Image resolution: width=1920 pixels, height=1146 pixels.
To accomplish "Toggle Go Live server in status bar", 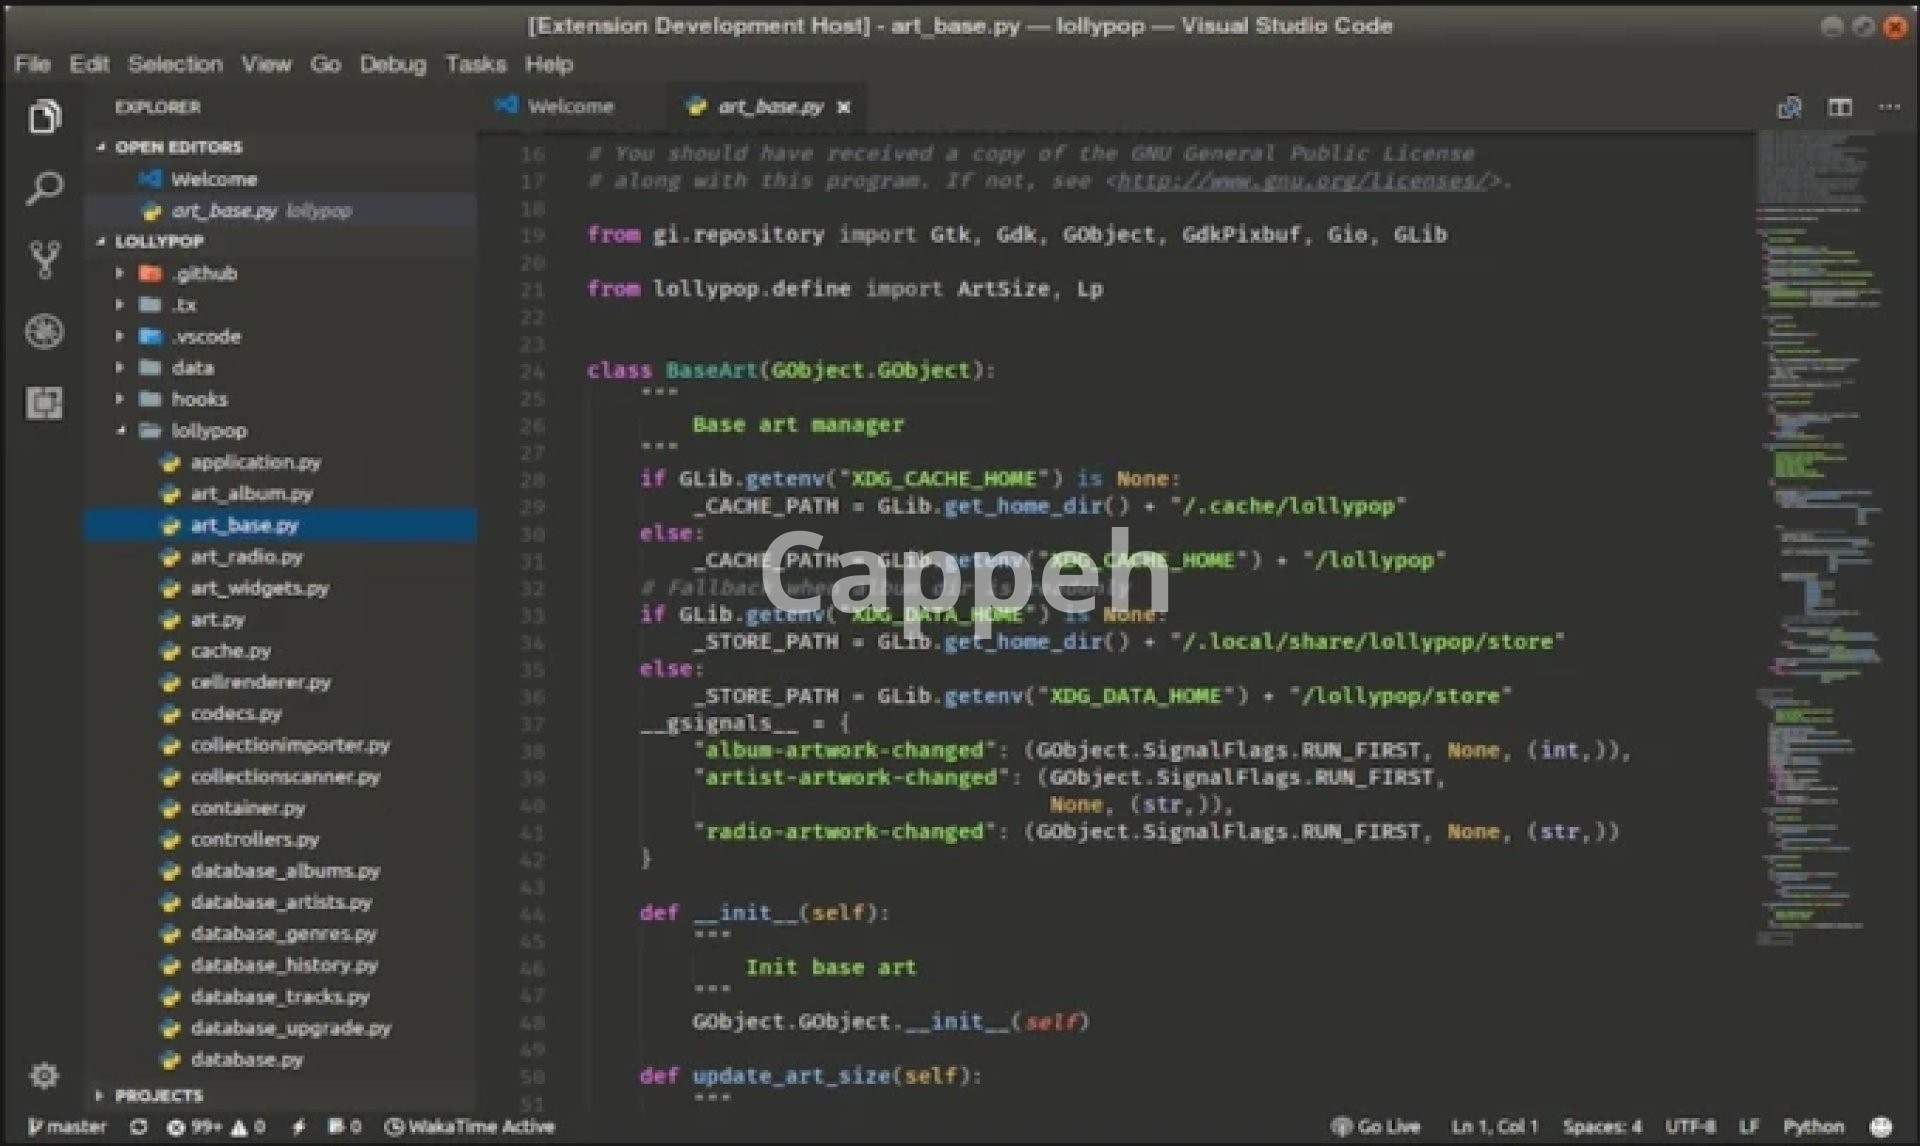I will click(1377, 1127).
